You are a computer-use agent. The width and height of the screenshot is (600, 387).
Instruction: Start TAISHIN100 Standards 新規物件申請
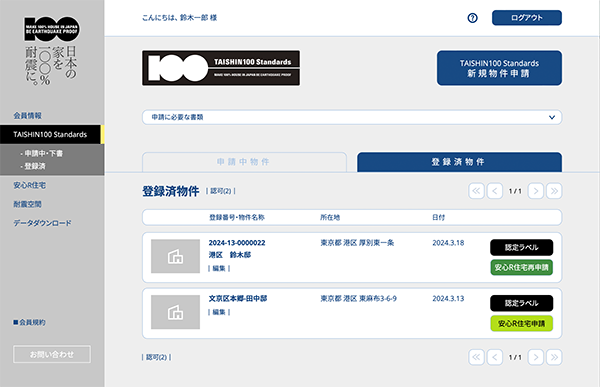pos(499,68)
